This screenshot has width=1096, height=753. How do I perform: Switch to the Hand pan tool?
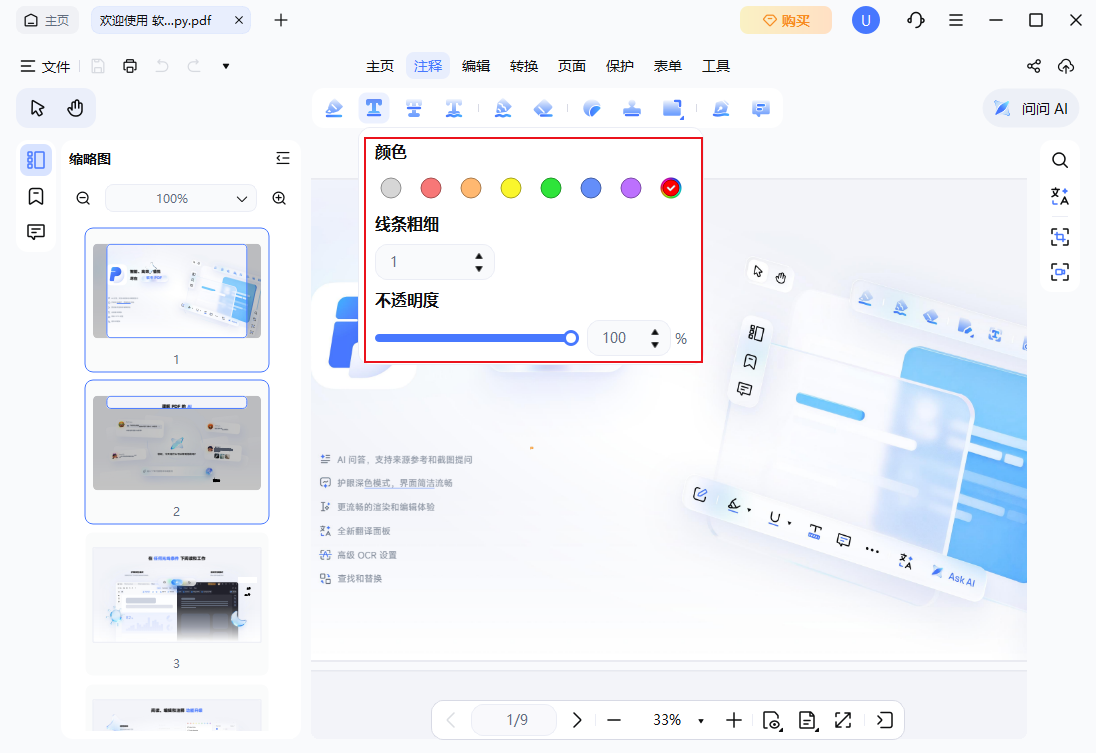[75, 108]
